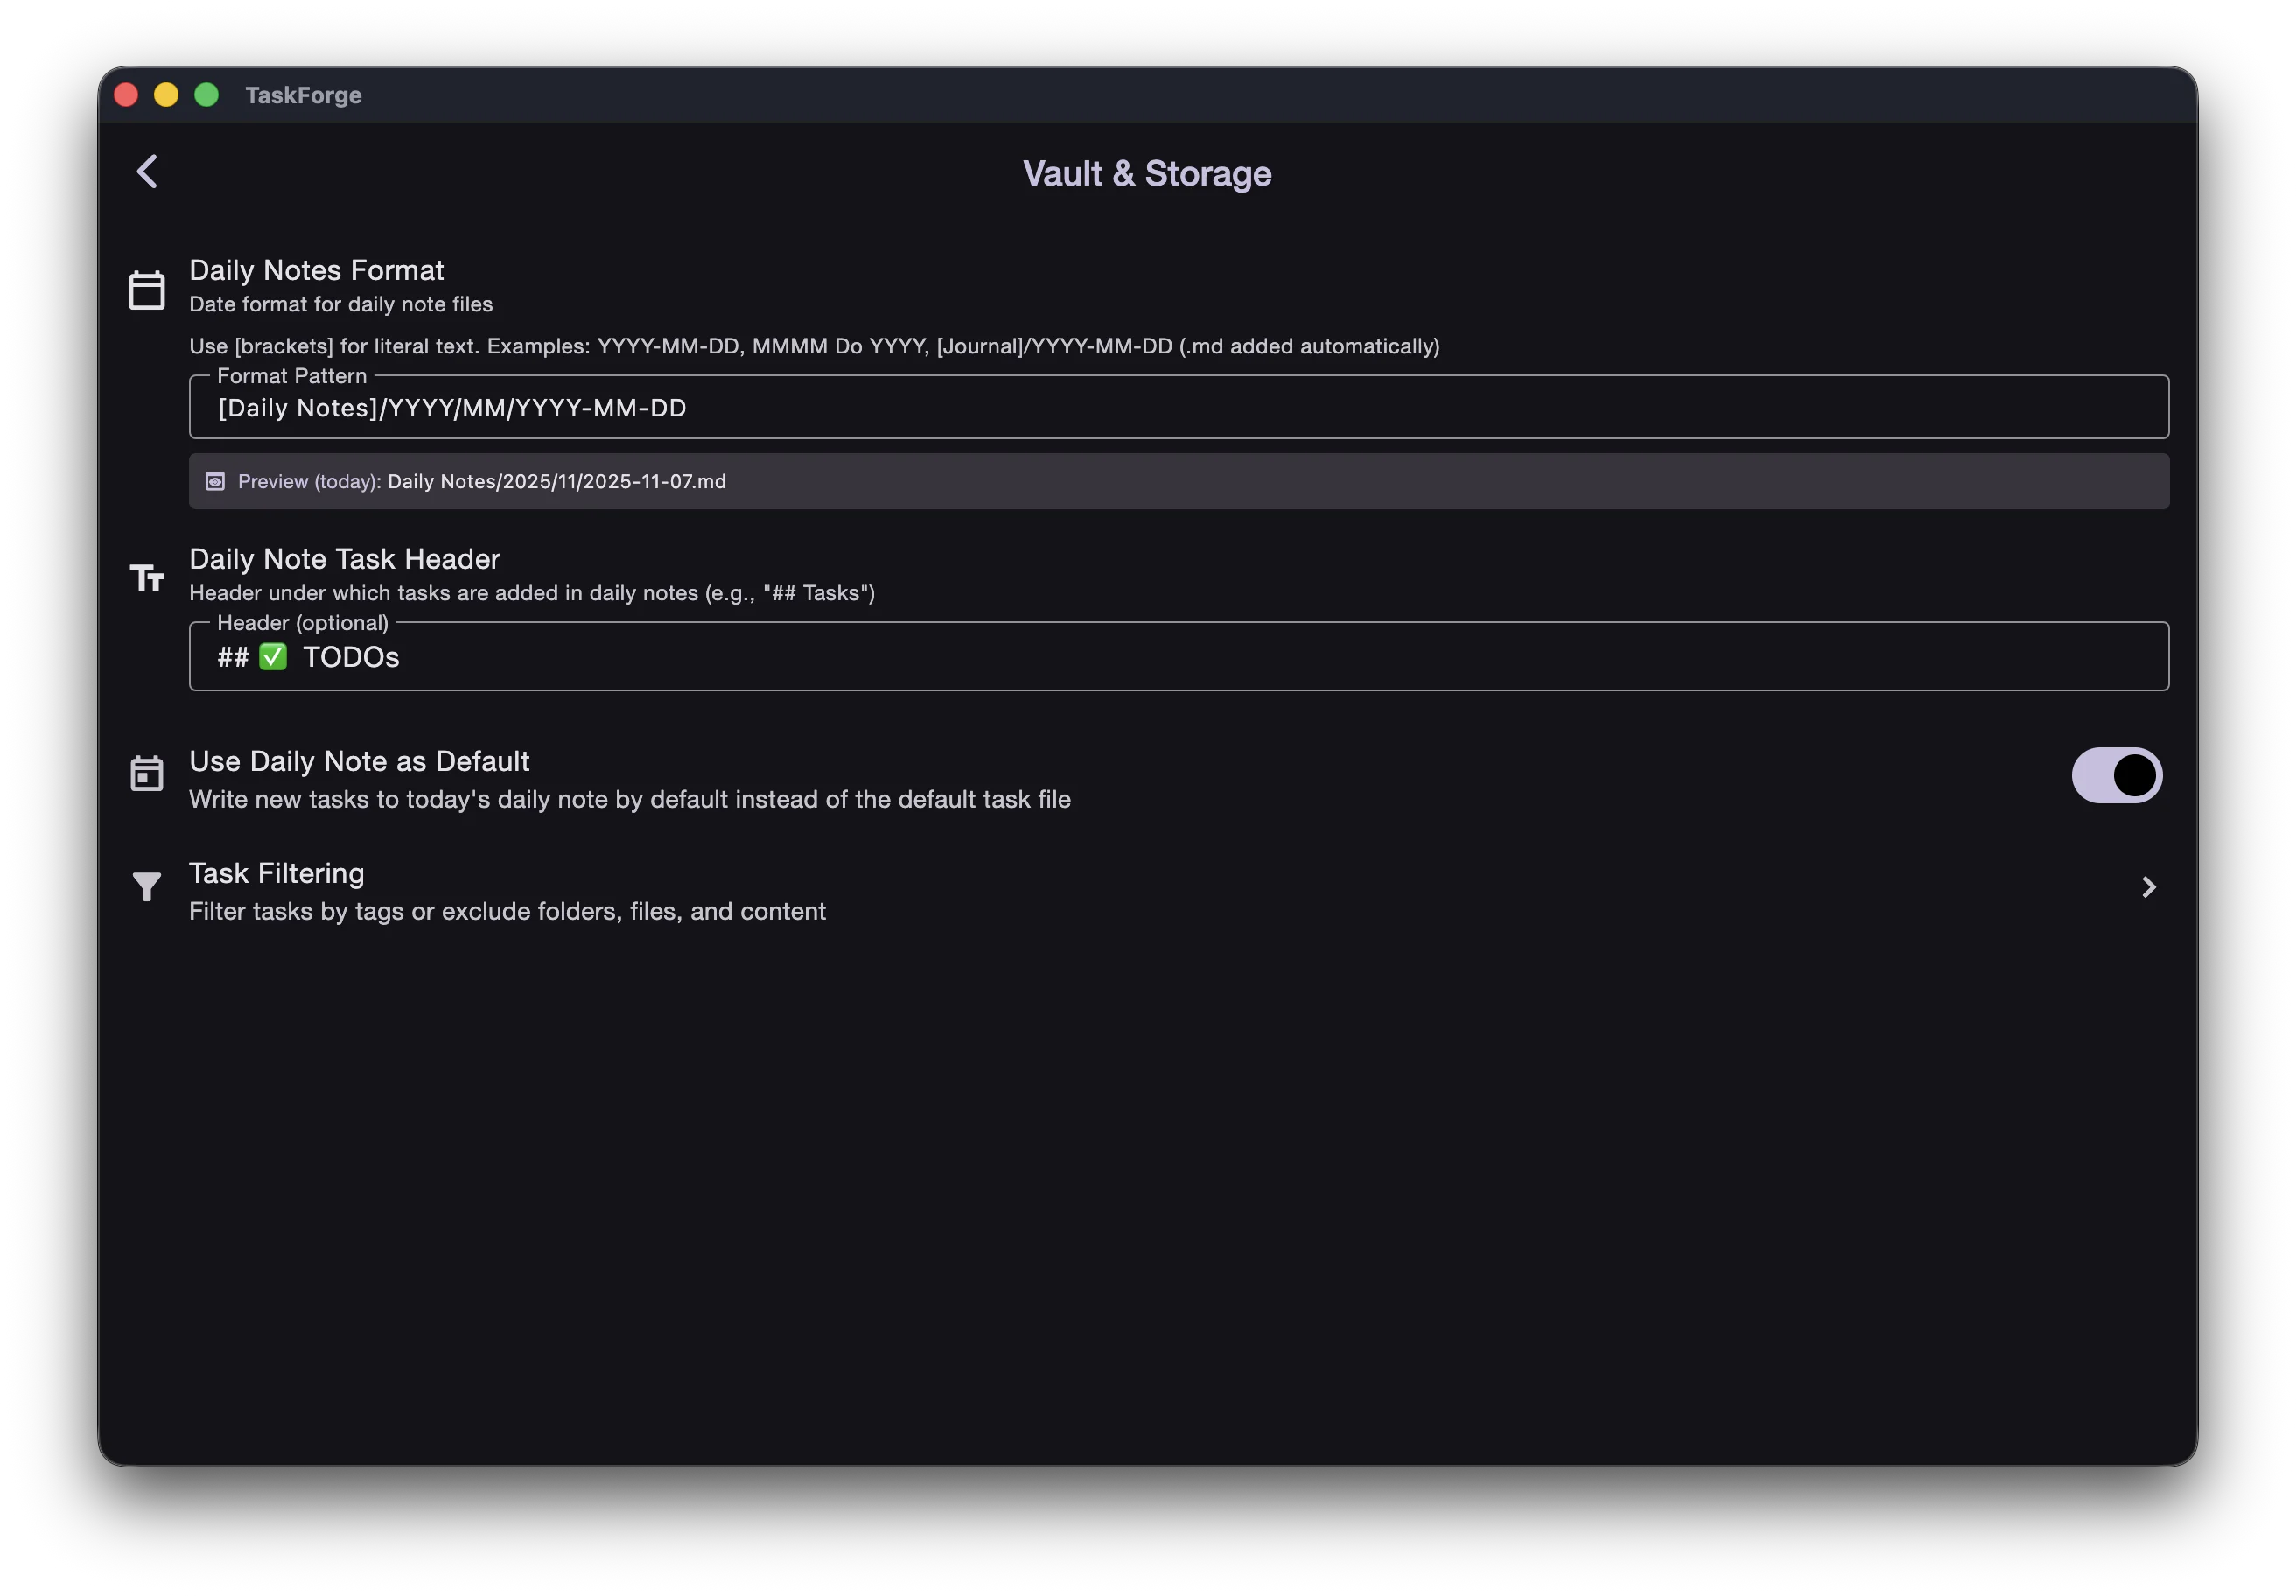Open the Task Filtering settings title
This screenshot has height=1596, width=2296.
(x=277, y=873)
